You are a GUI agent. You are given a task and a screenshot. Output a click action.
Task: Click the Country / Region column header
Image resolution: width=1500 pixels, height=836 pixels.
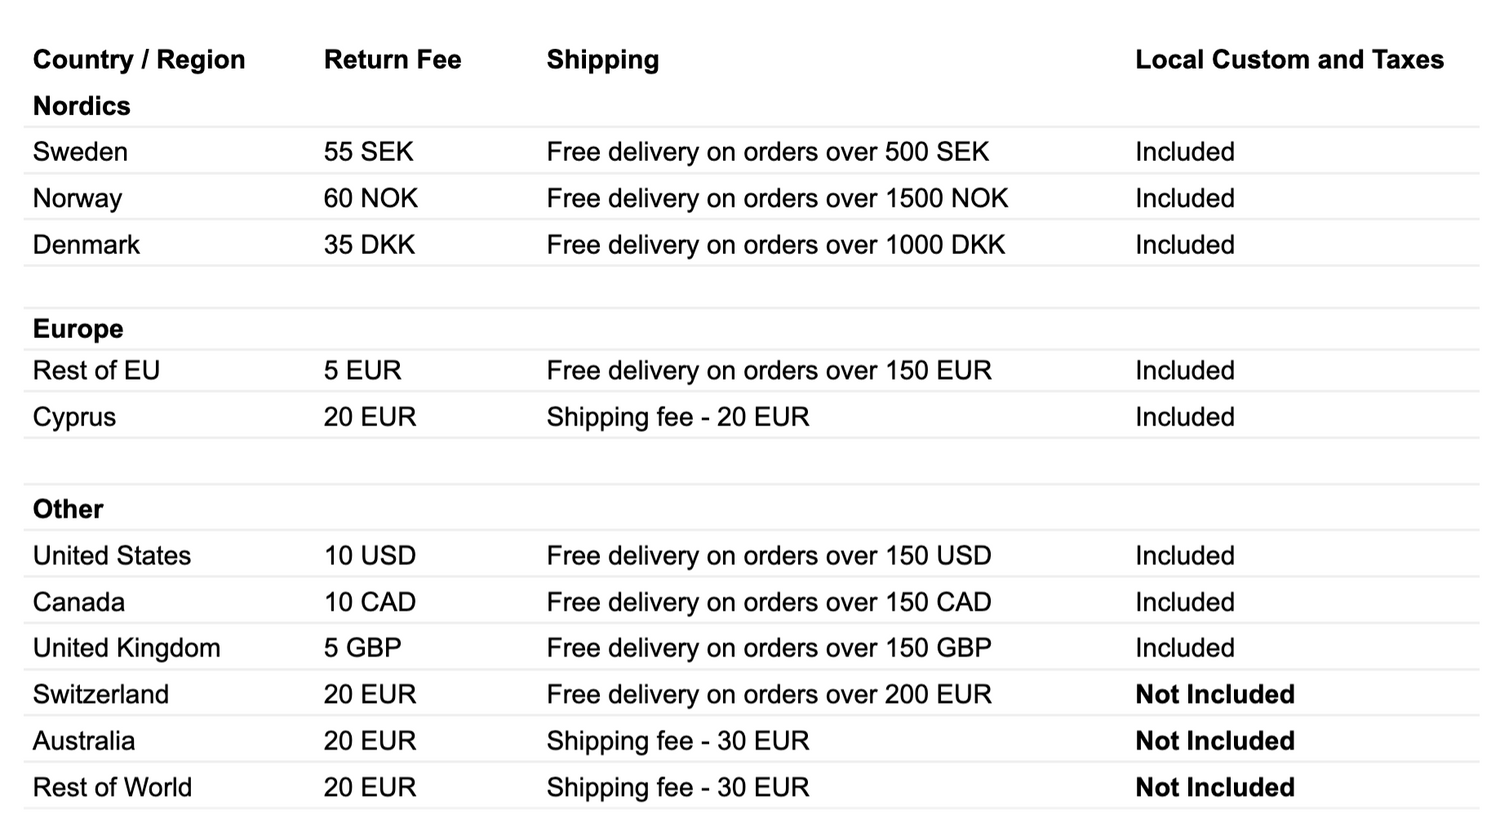[138, 60]
